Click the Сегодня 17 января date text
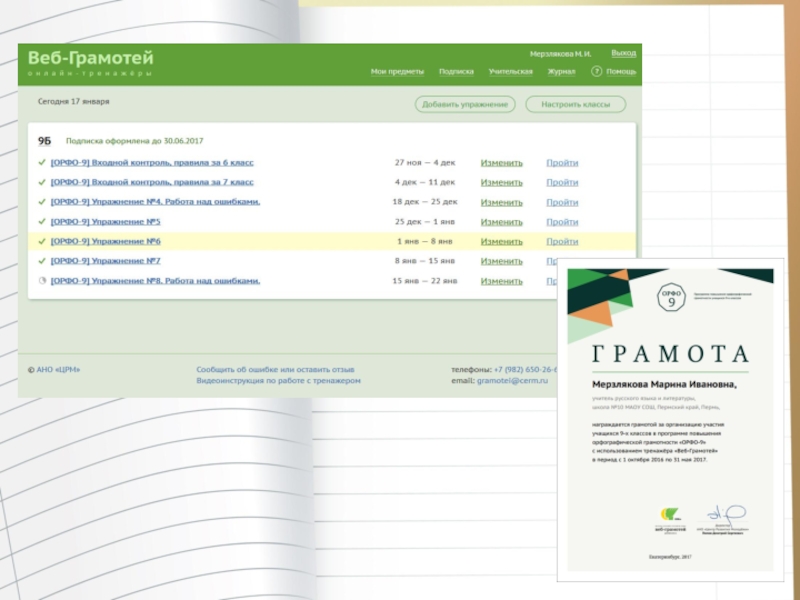The width and height of the screenshot is (800, 600). click(73, 102)
